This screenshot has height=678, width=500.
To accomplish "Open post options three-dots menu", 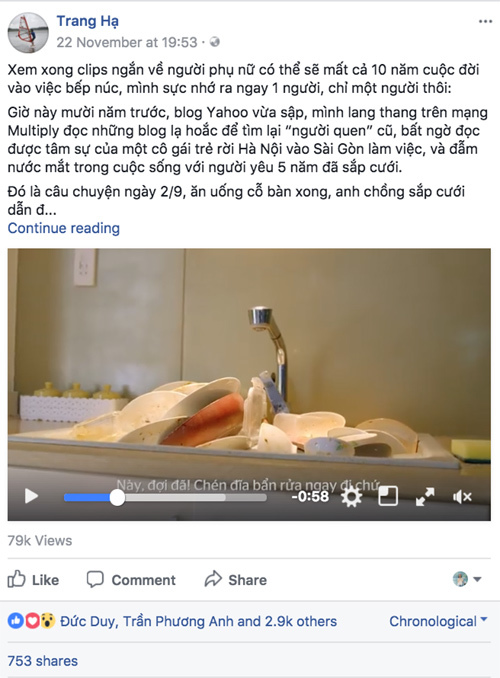I will coord(485,22).
